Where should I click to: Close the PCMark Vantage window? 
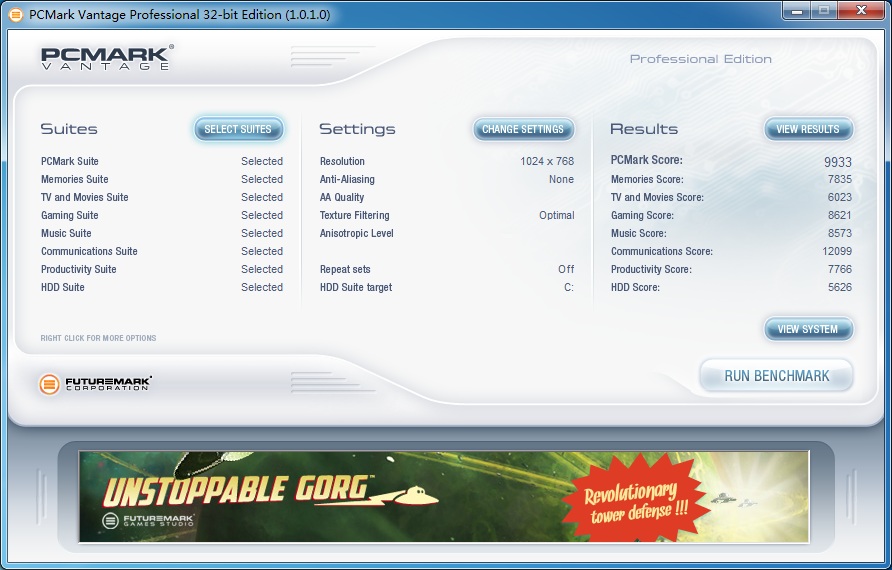click(861, 11)
